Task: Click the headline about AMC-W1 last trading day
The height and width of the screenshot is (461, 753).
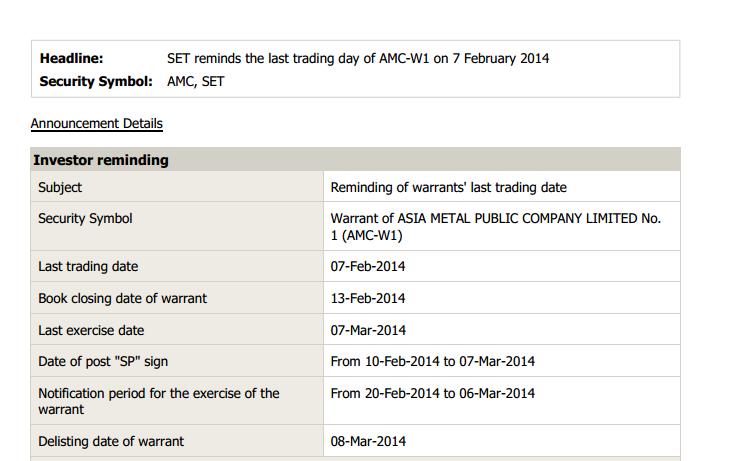Action: tap(358, 58)
